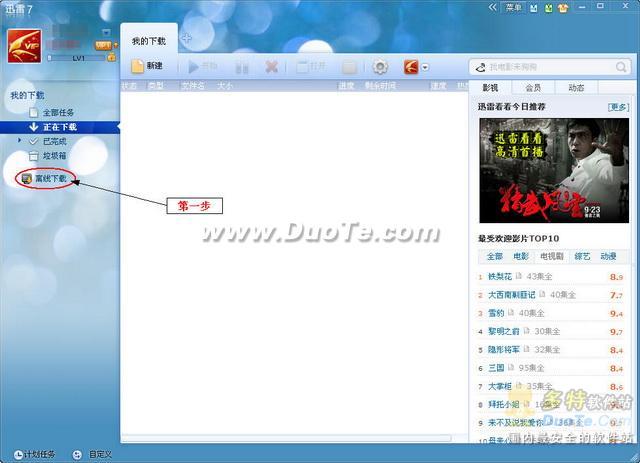
Task: Select the 动漫 filter in TOP10
Action: click(608, 256)
